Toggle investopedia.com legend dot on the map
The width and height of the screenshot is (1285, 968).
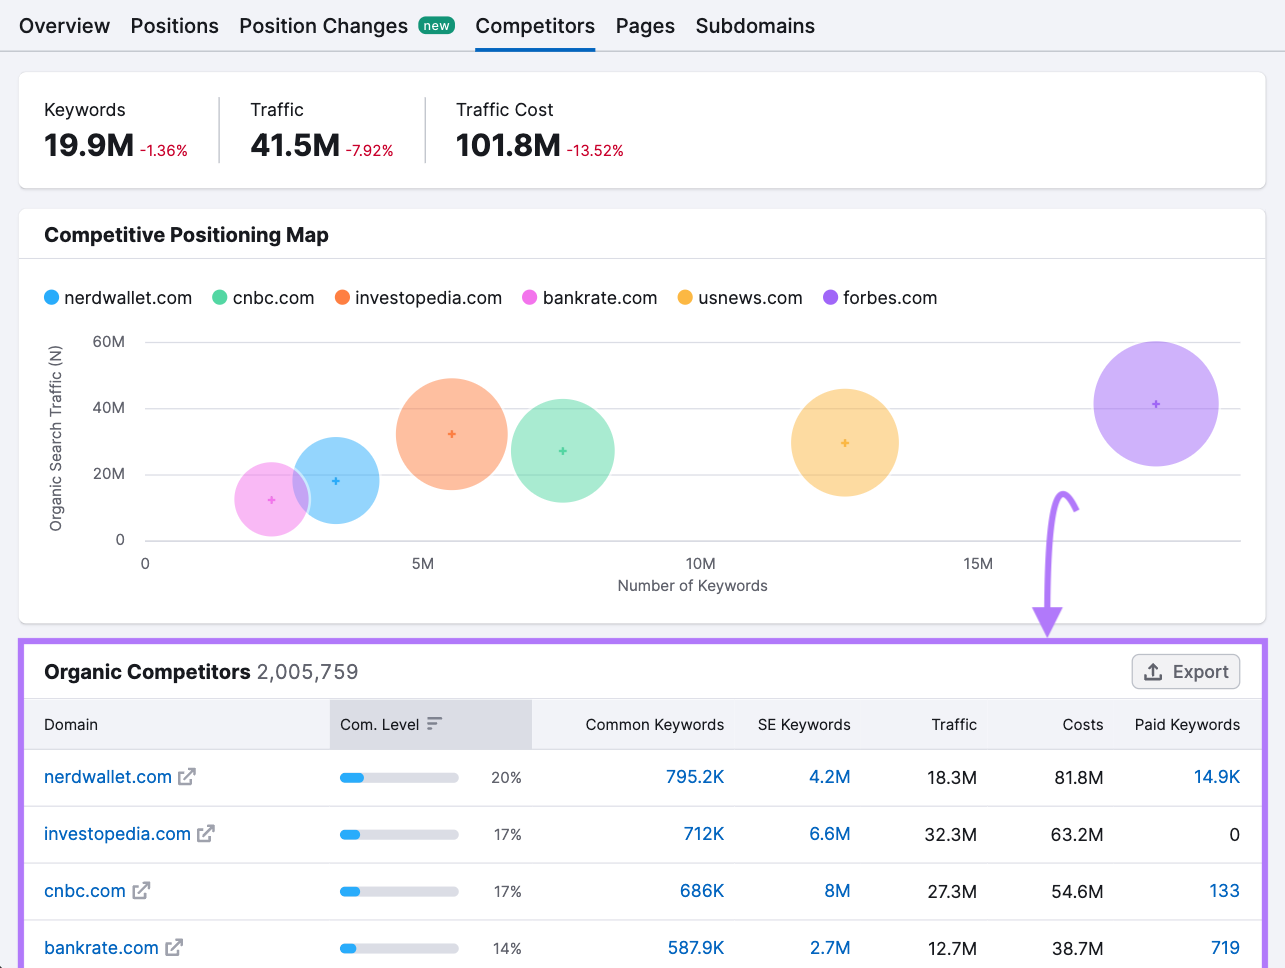[342, 298]
